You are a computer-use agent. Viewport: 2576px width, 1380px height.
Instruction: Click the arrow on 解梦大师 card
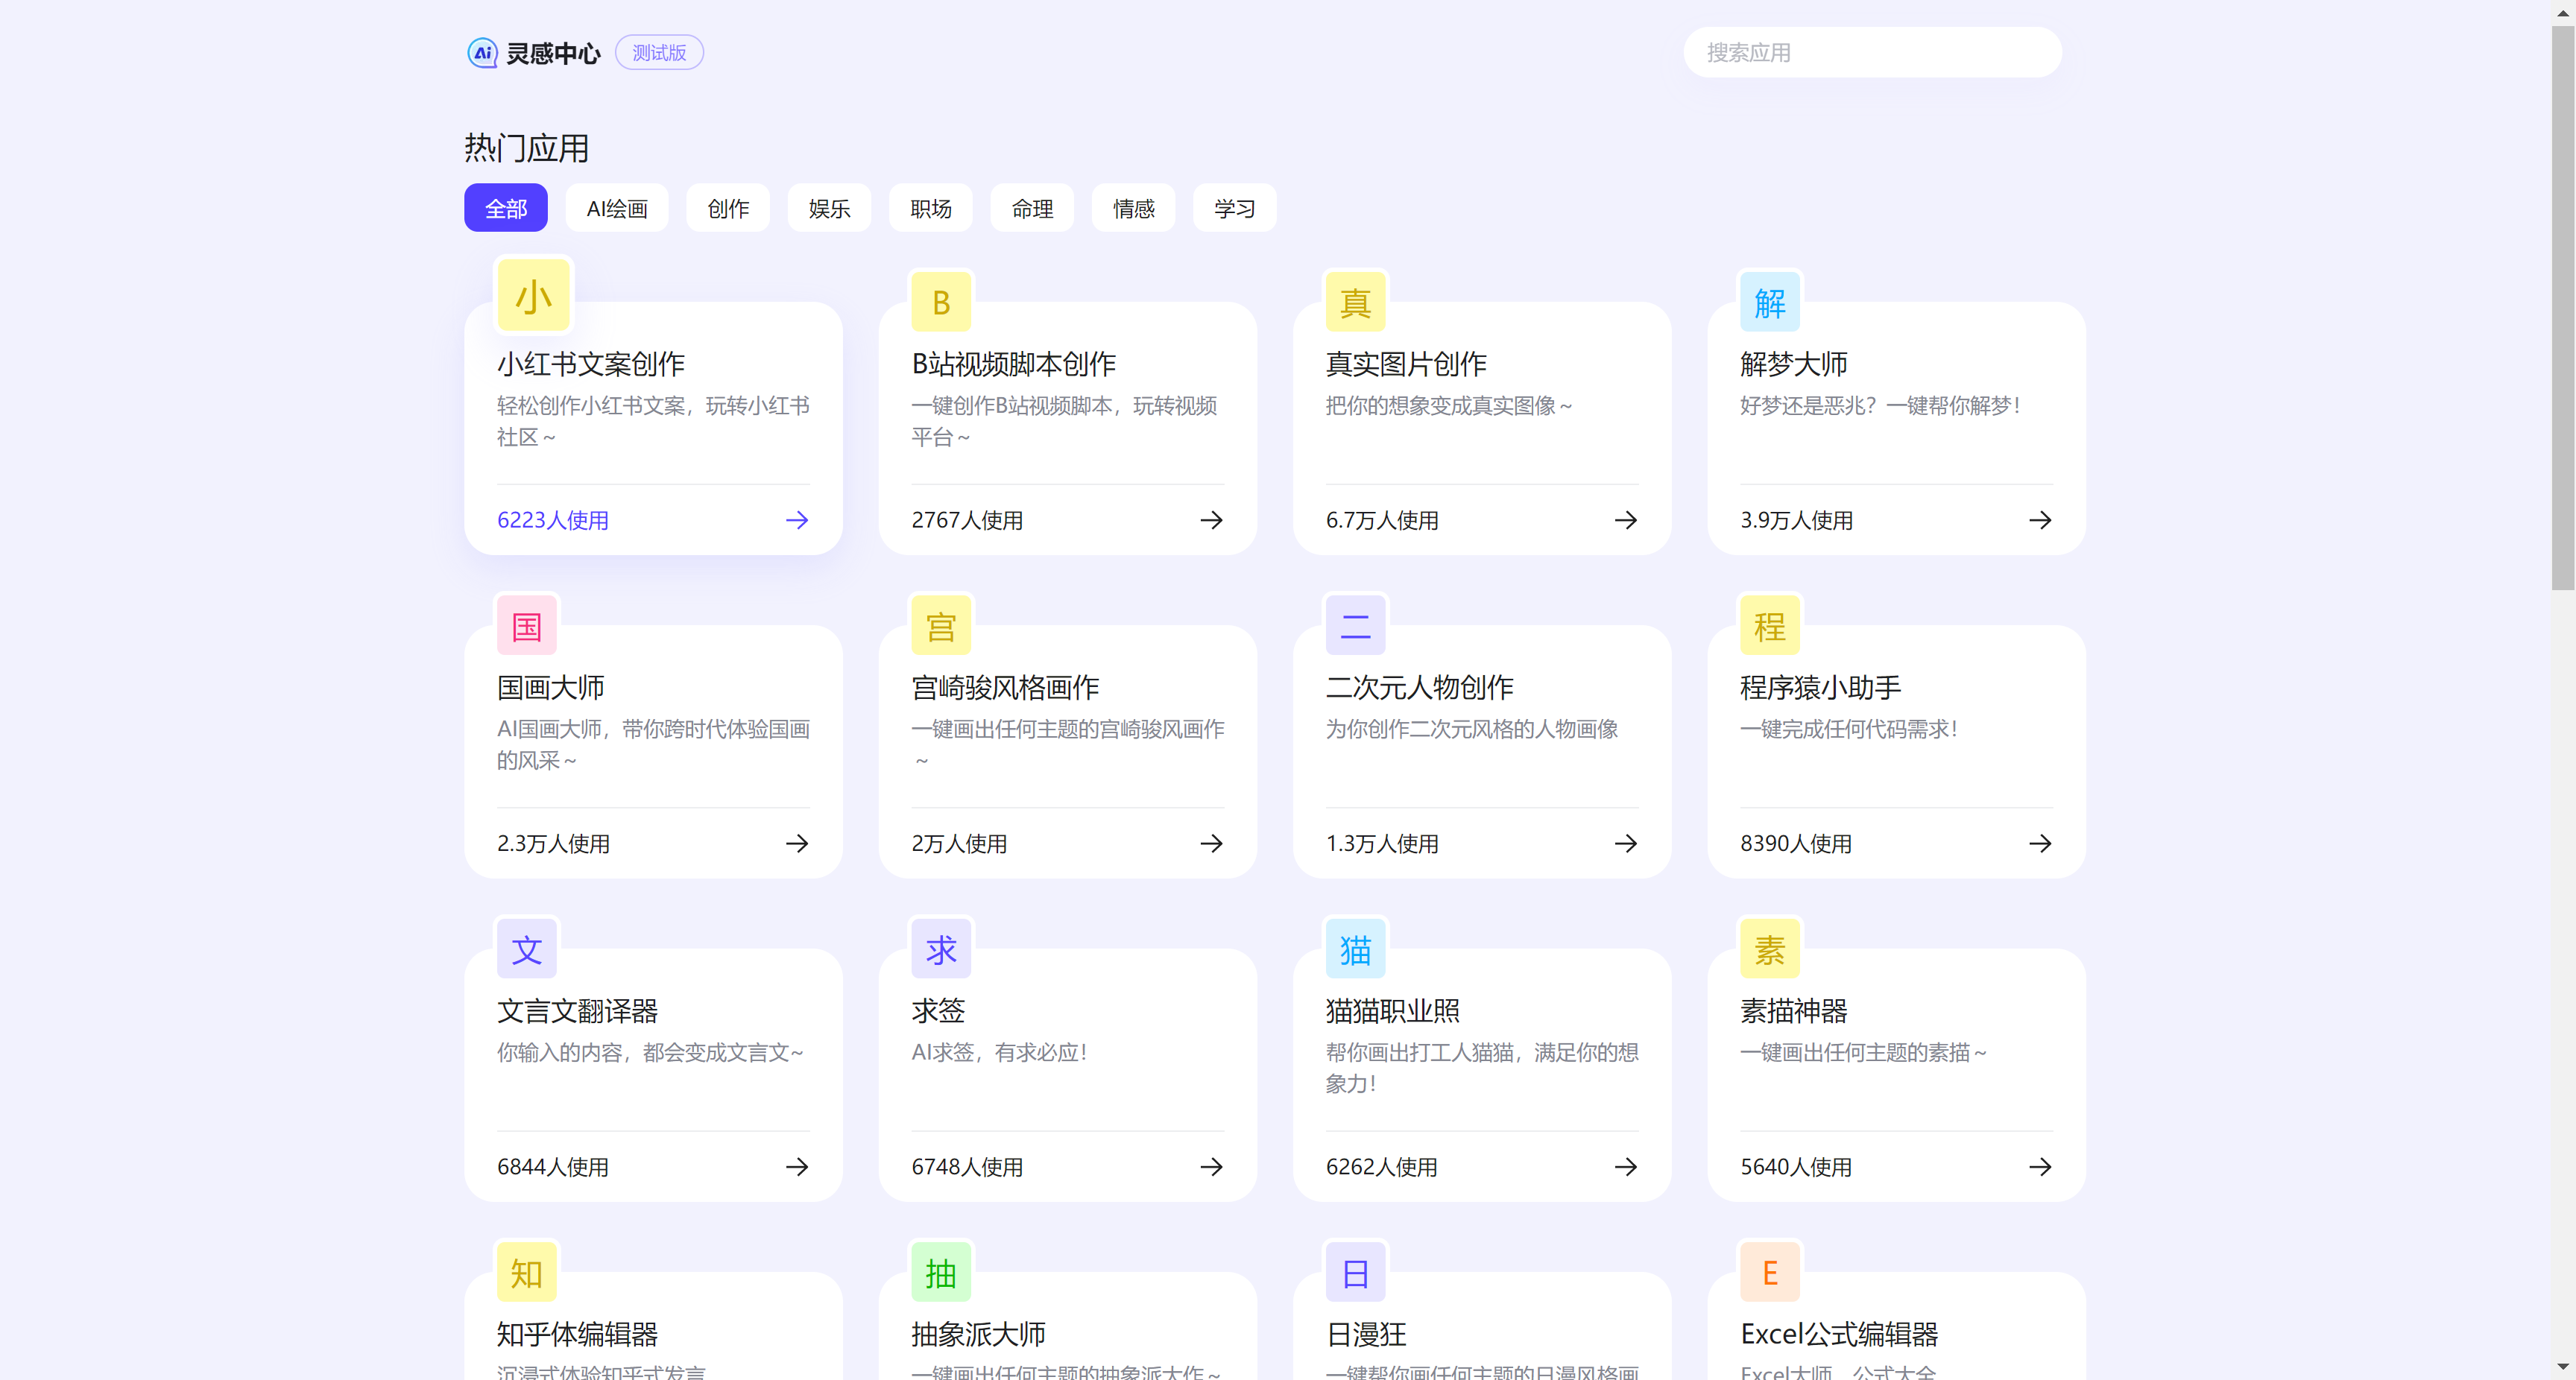click(2040, 520)
